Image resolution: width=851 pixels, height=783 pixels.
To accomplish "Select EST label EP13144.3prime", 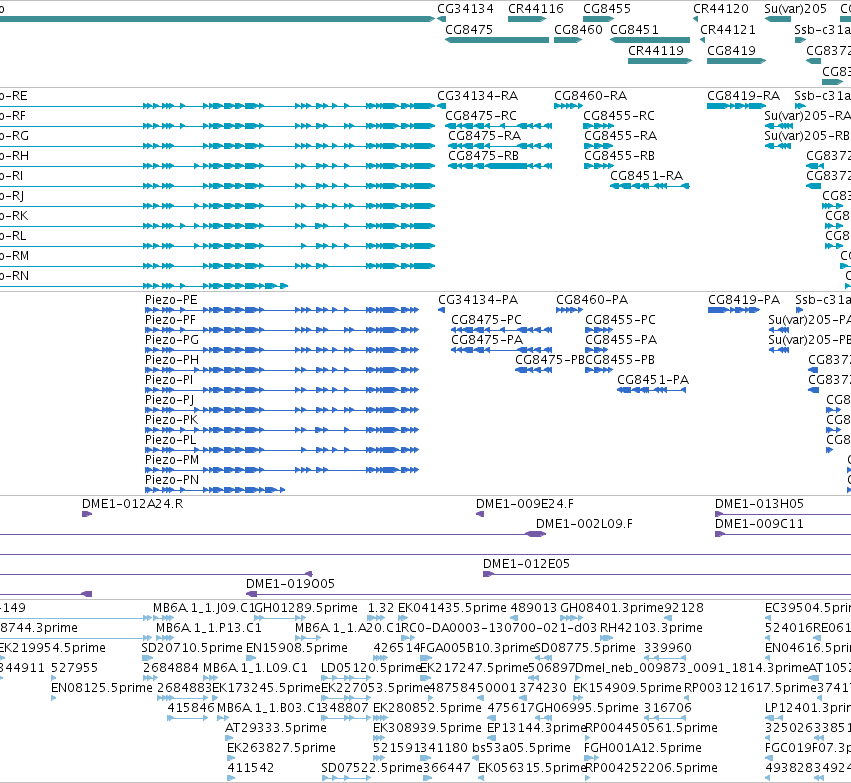I will pyautogui.click(x=536, y=728).
